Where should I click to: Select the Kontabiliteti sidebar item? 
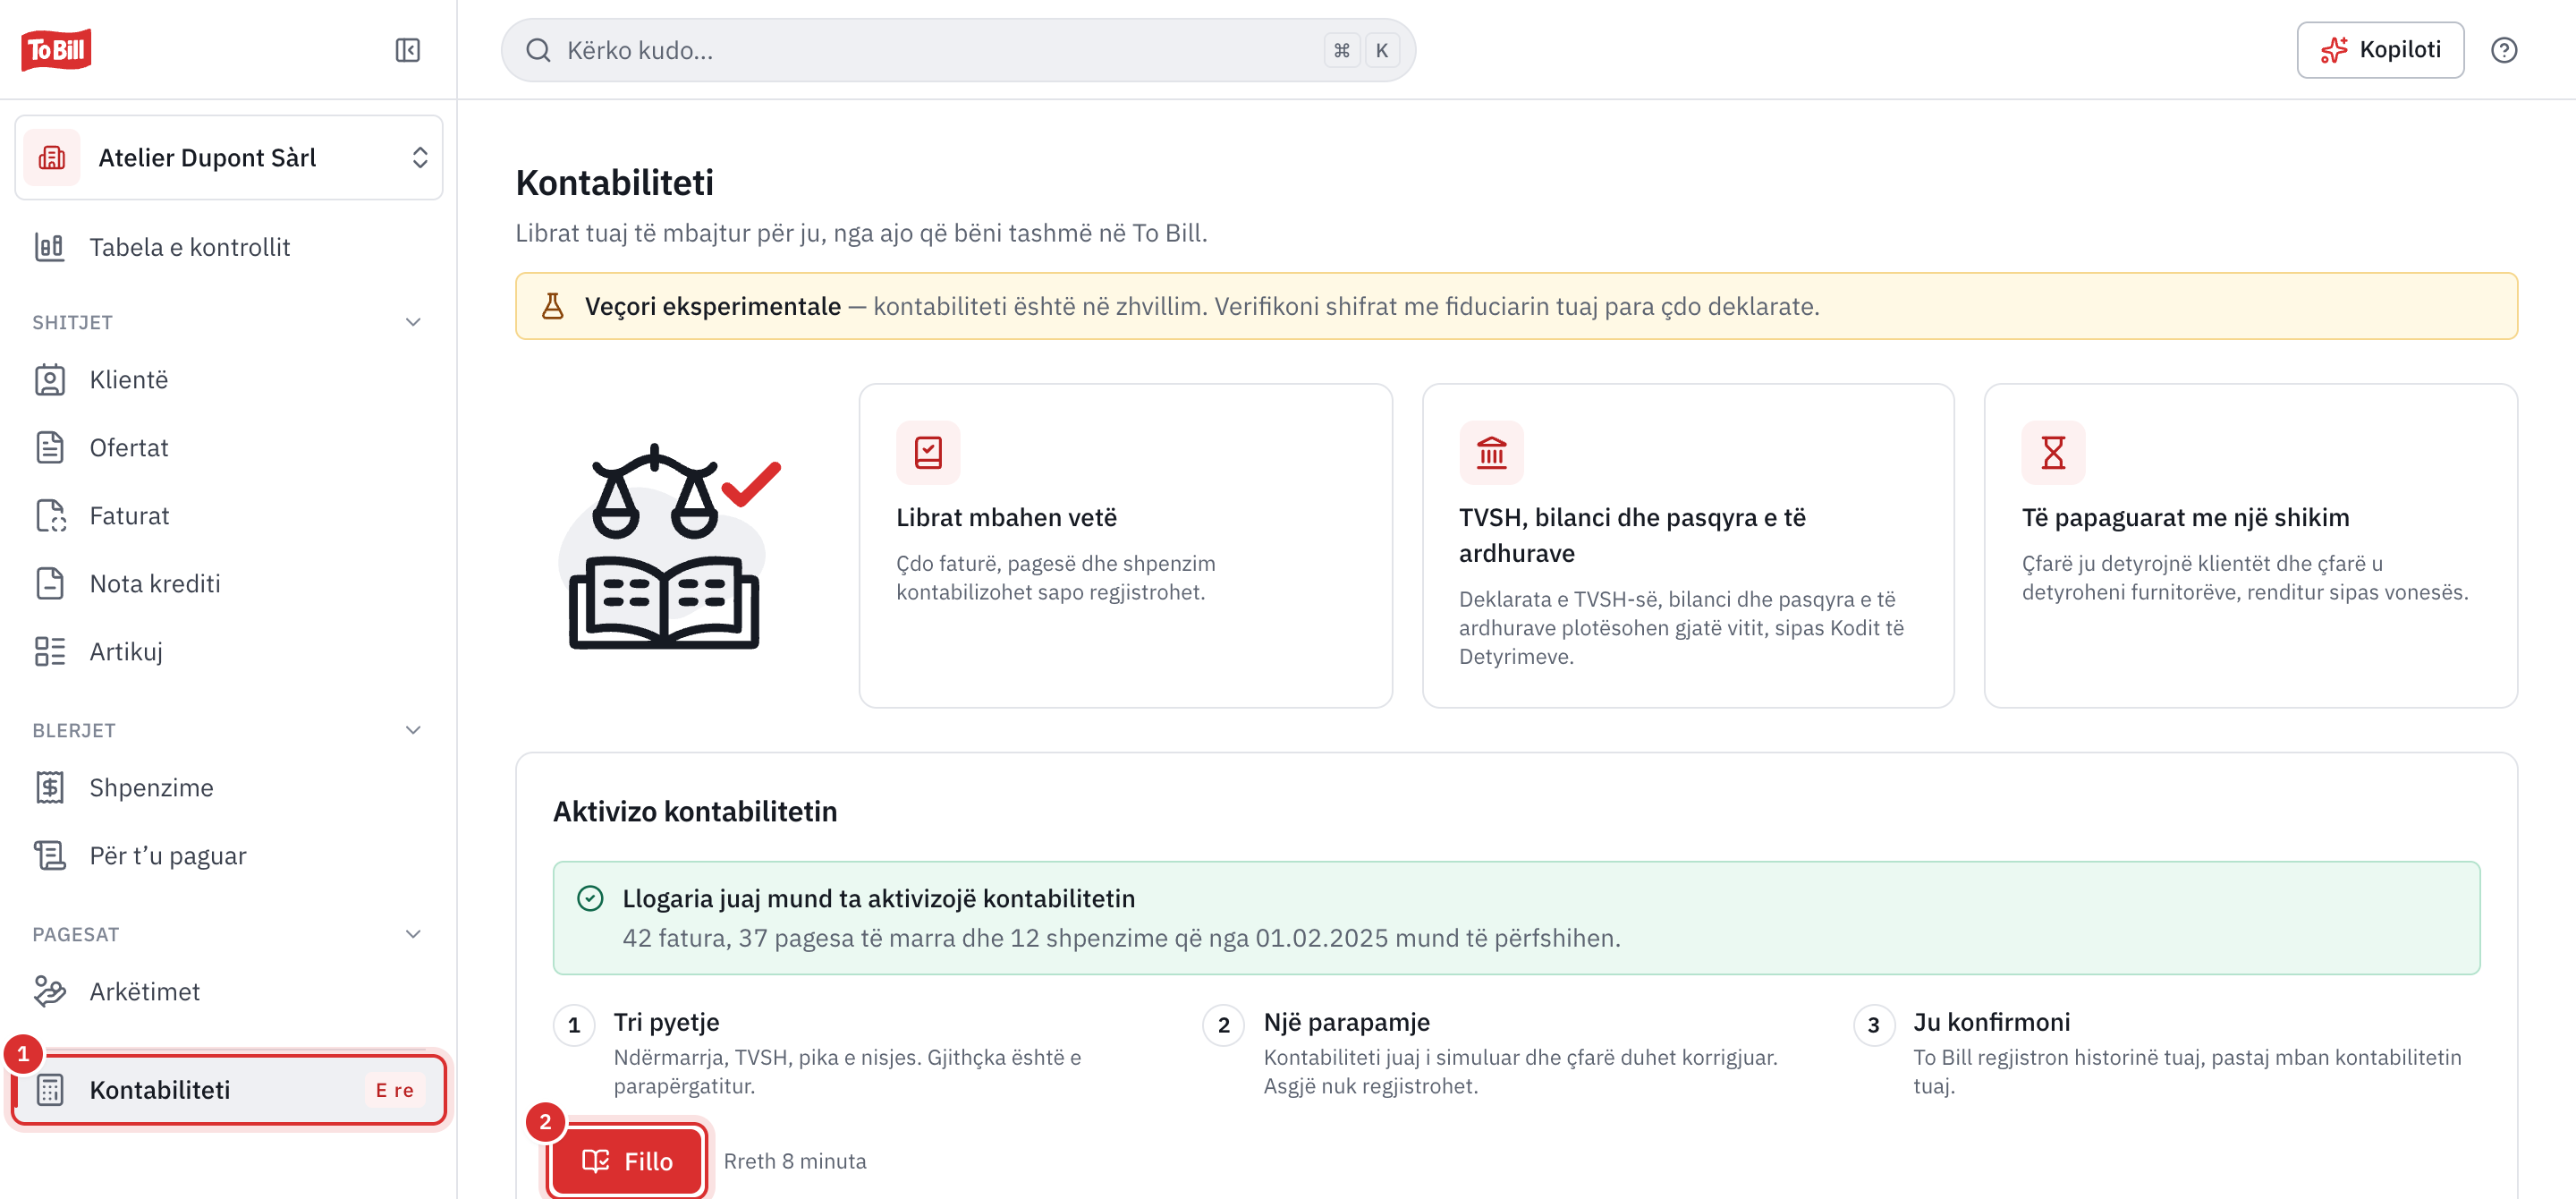coord(228,1090)
